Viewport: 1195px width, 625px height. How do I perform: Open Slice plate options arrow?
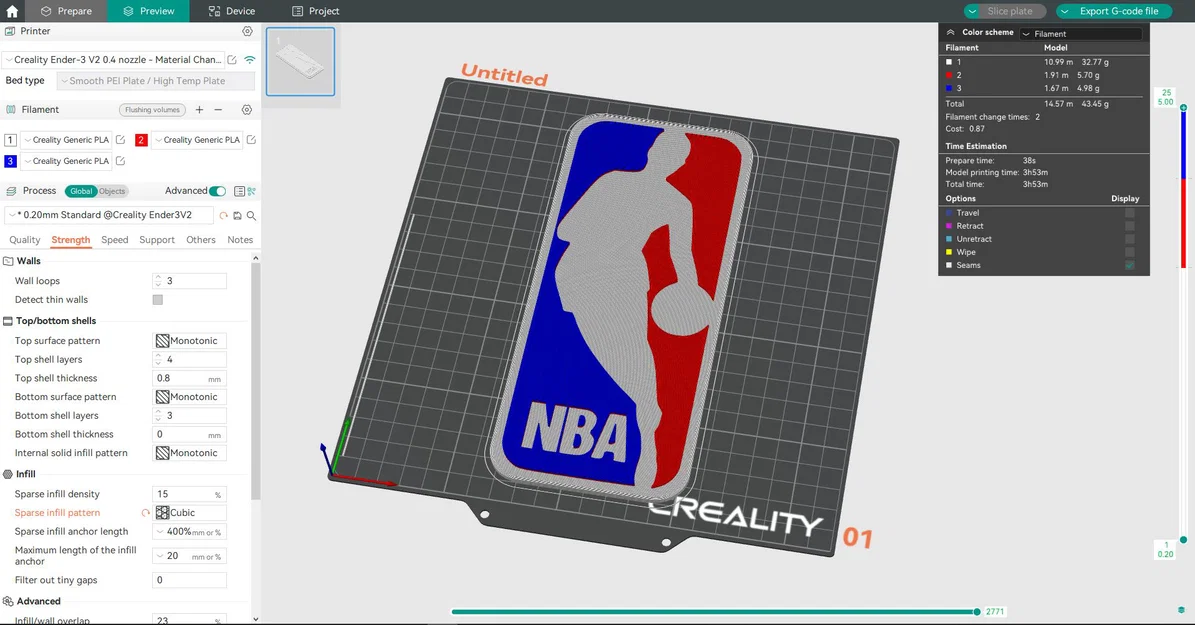972,11
